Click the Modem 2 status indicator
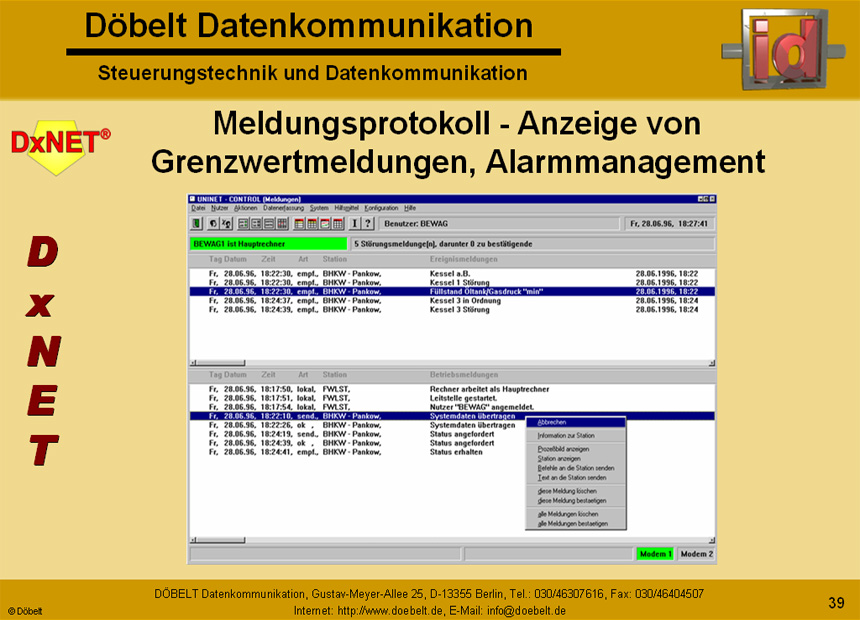Viewport: 860px width, 620px height. click(x=697, y=554)
